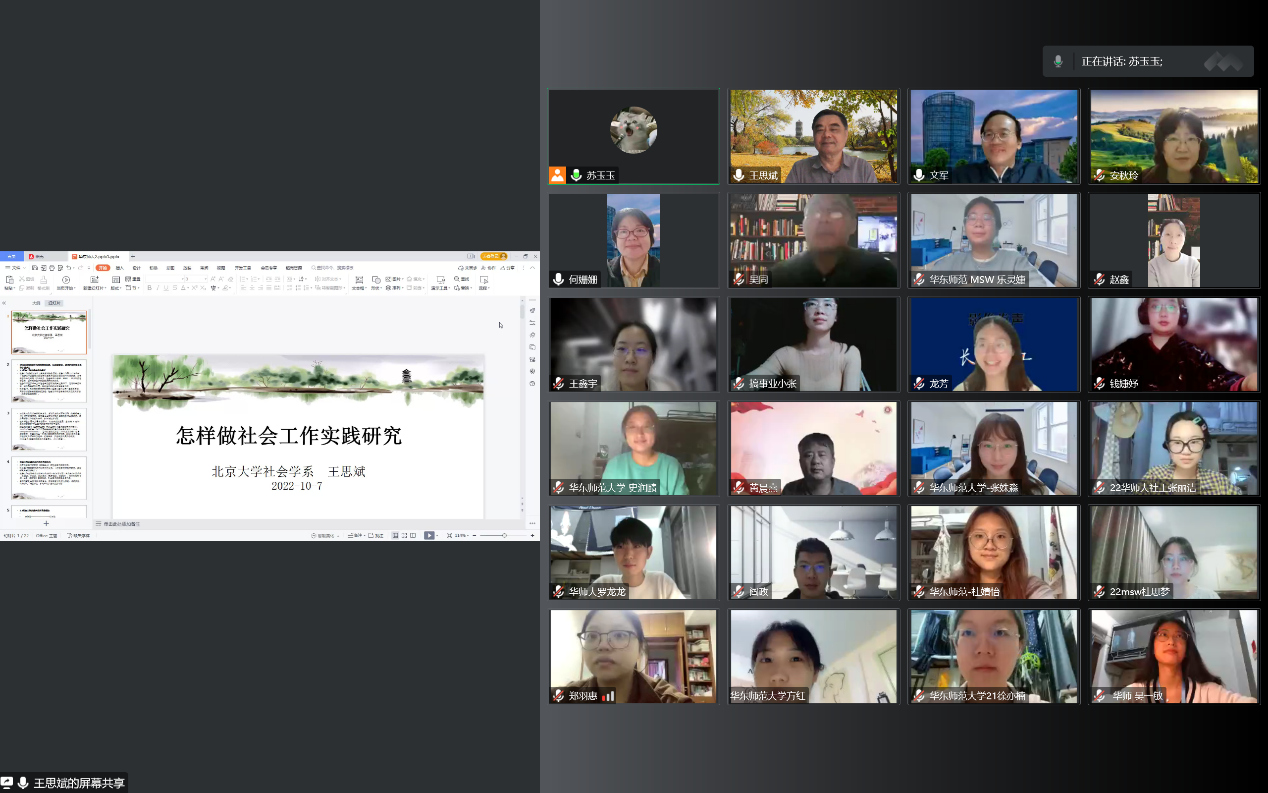Click the add new slide plus icon

tap(45, 524)
